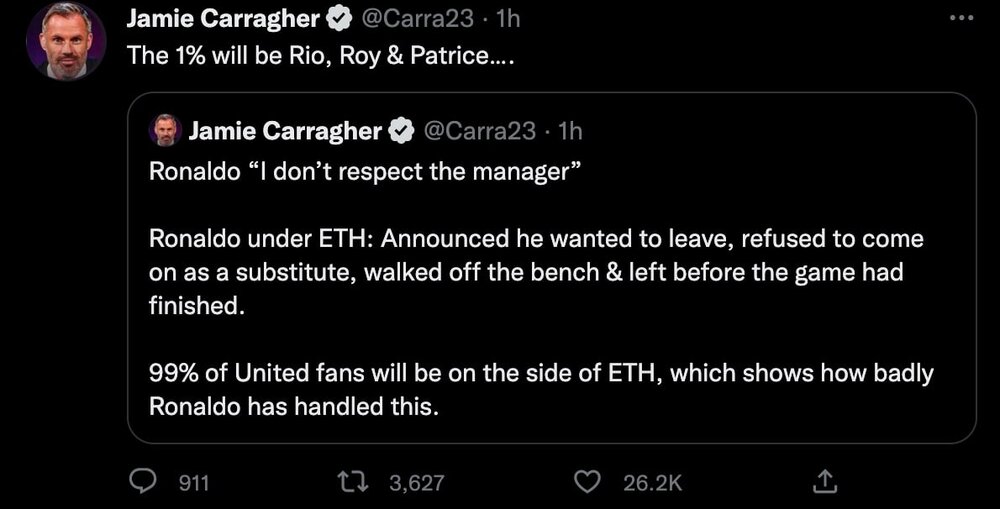Click the share upload arrow icon

(x=824, y=482)
